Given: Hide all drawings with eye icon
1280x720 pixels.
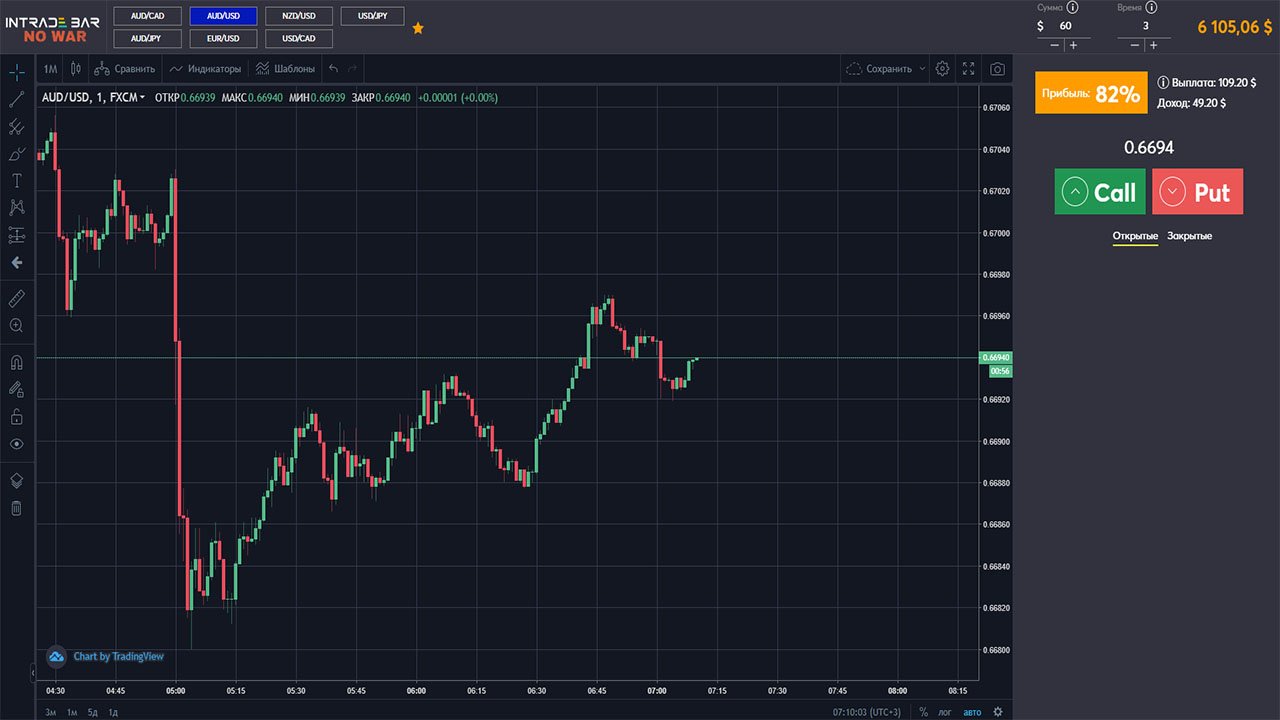Looking at the screenshot, I should pyautogui.click(x=16, y=443).
